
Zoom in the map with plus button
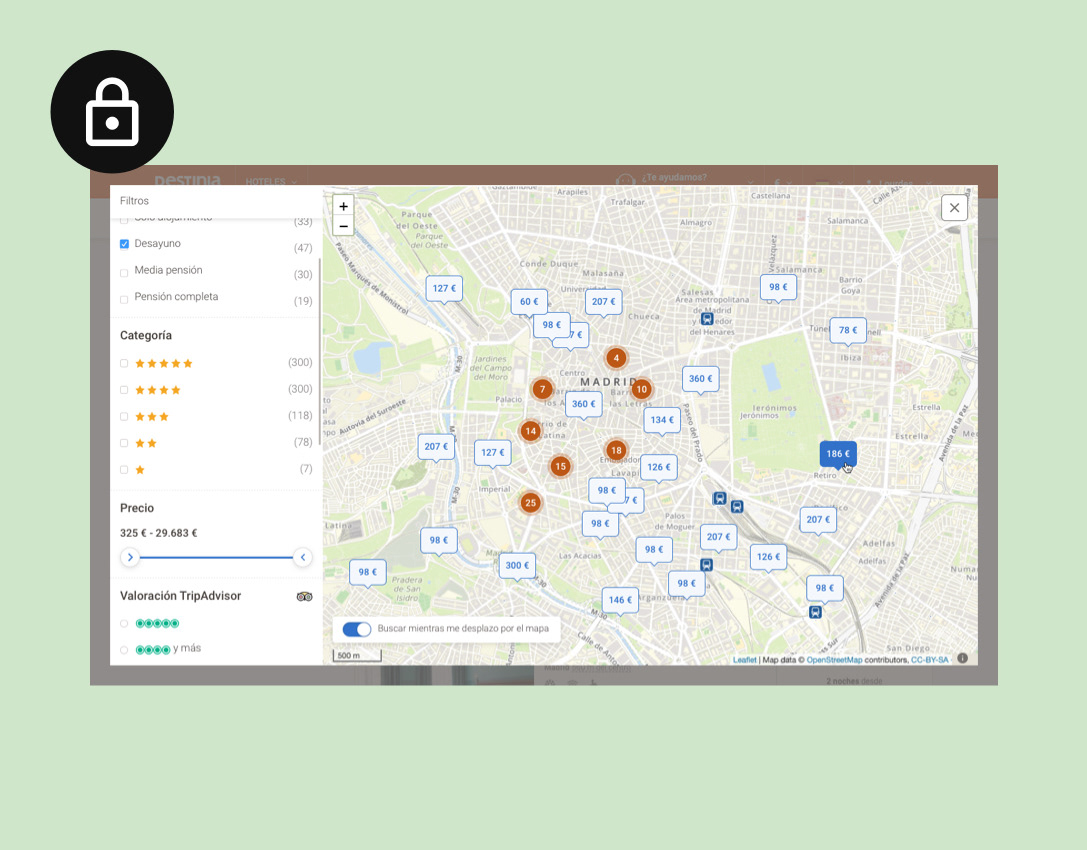click(x=343, y=206)
